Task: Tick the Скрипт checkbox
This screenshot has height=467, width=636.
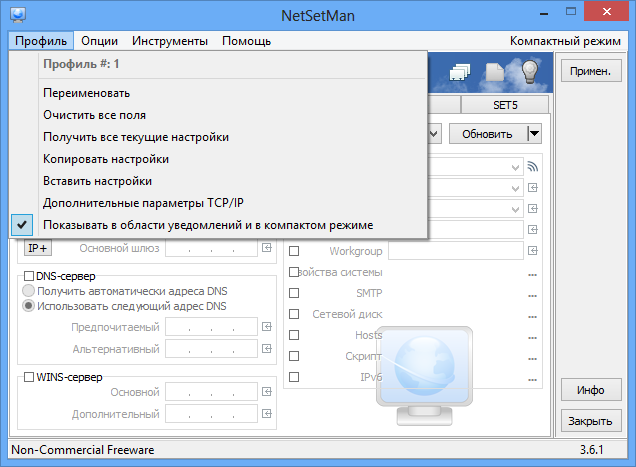Action: point(294,356)
